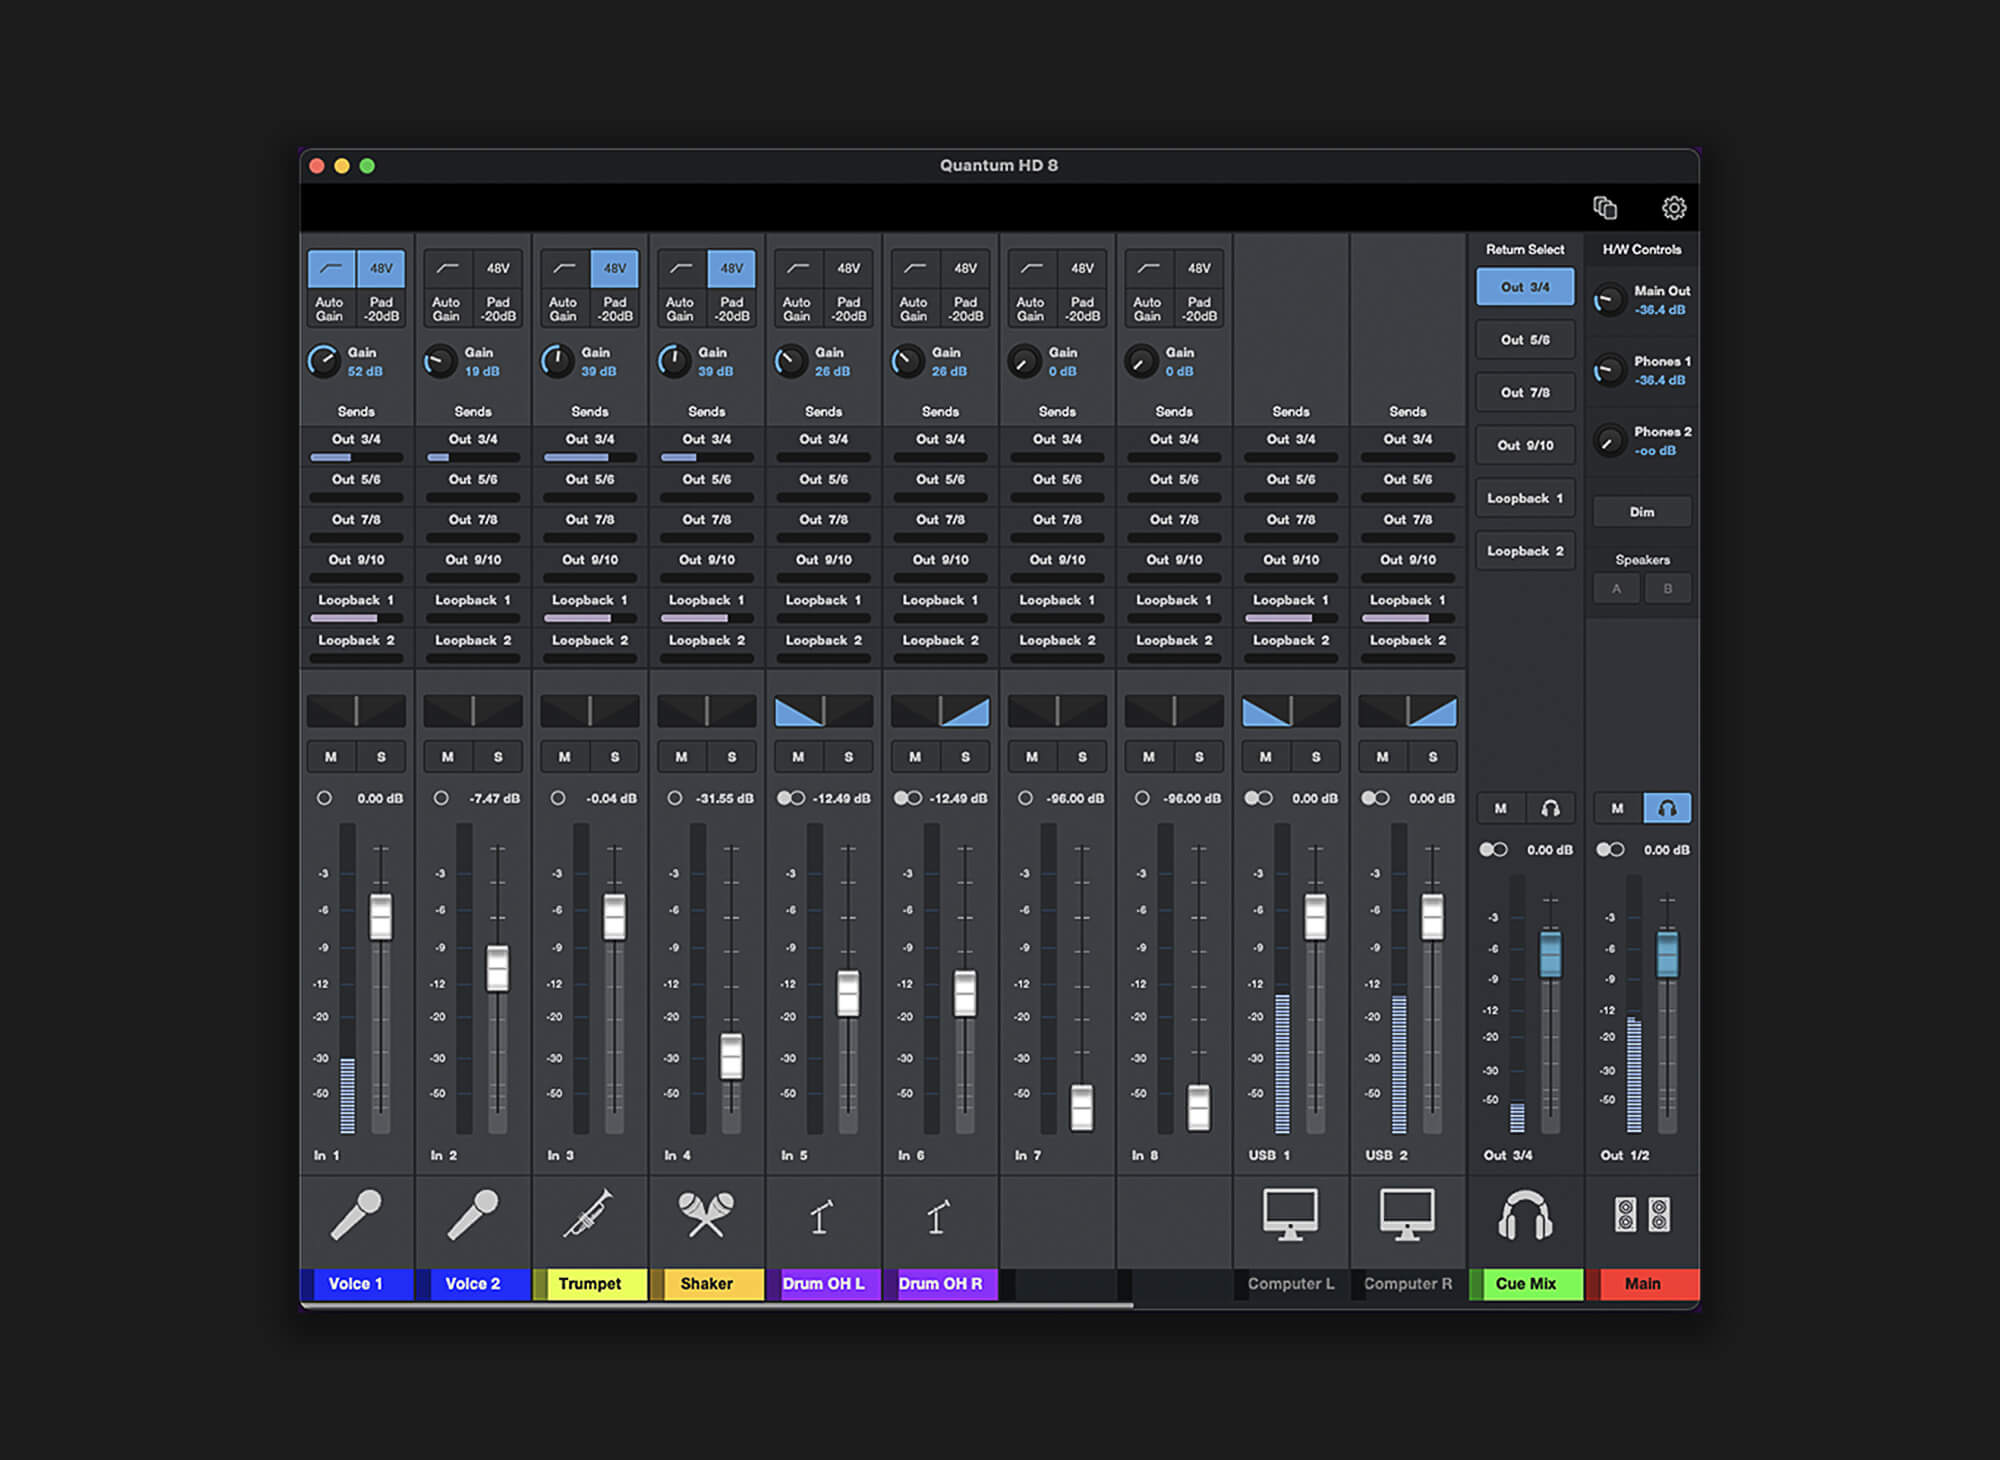
Task: Click the Cue Mix headphones icon
Action: (x=1525, y=1214)
